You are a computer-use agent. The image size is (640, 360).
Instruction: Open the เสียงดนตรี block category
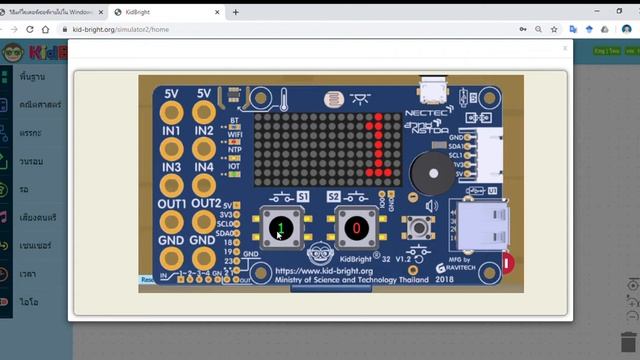tap(38, 217)
